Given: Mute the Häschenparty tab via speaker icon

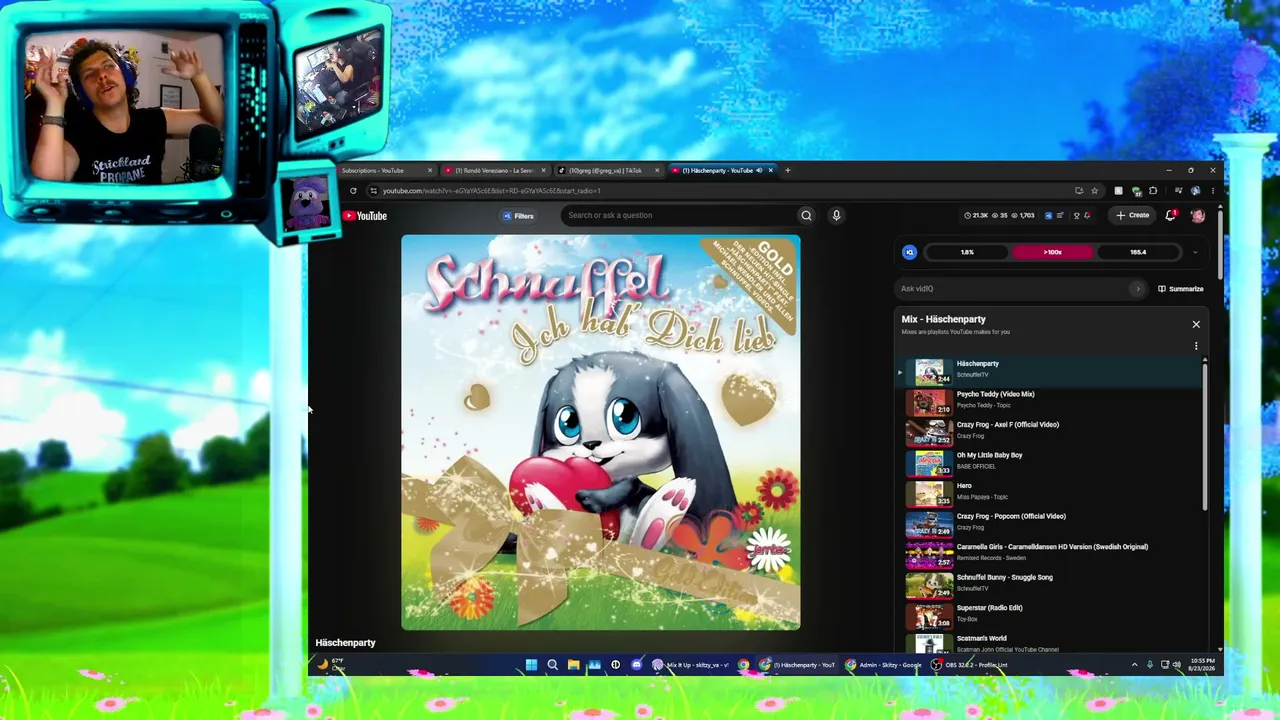Looking at the screenshot, I should pyautogui.click(x=759, y=170).
